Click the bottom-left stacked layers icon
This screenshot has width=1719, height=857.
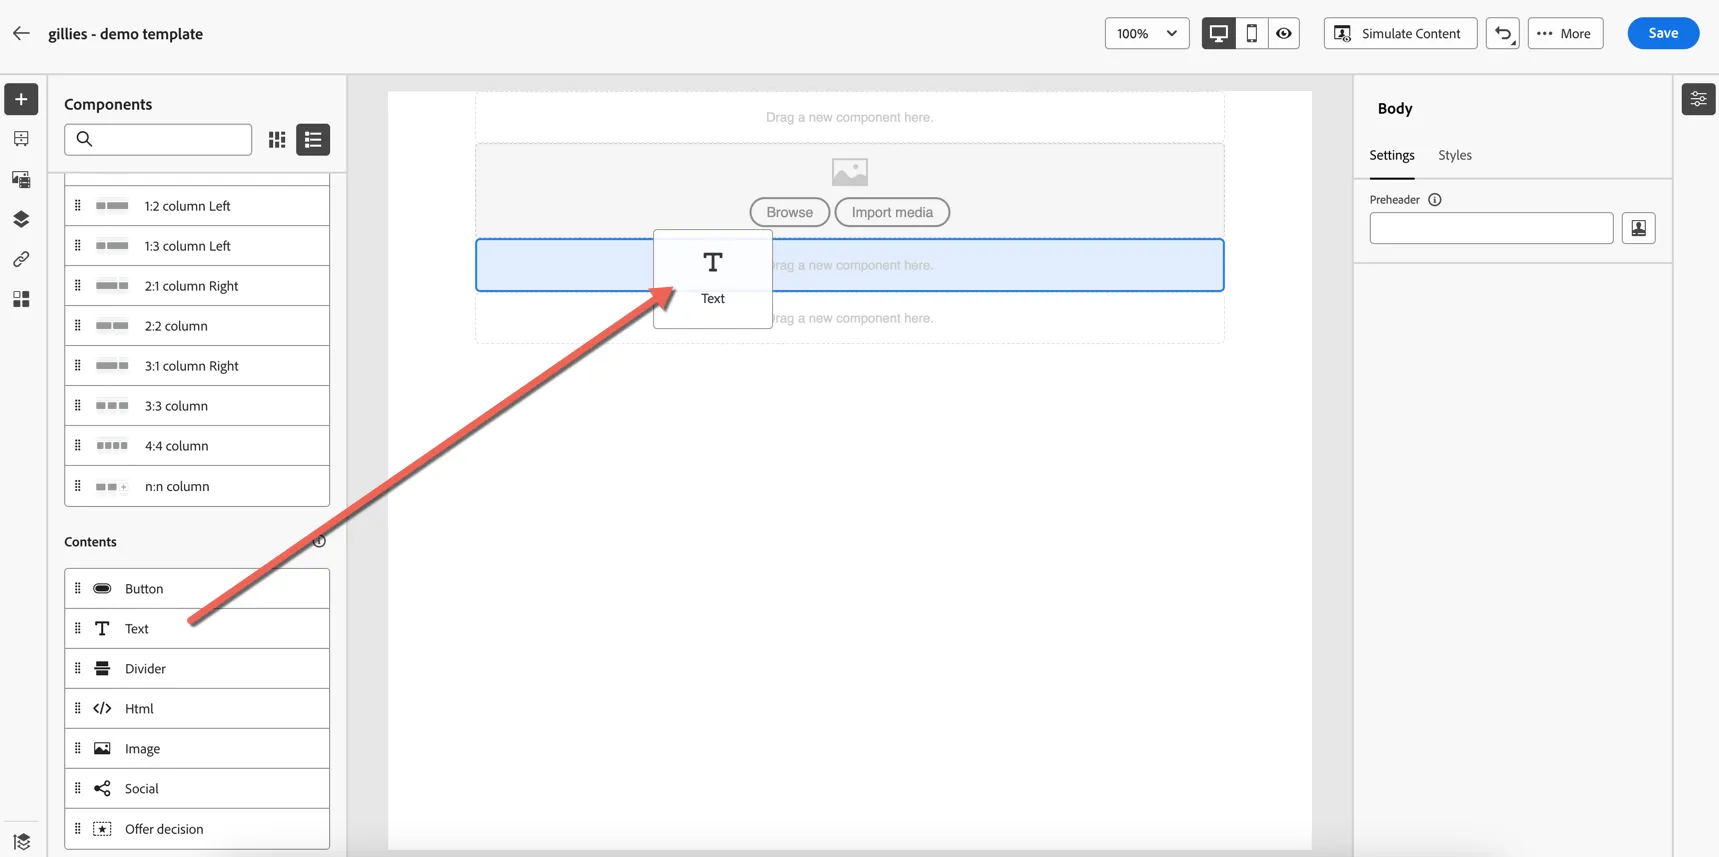pyautogui.click(x=21, y=841)
